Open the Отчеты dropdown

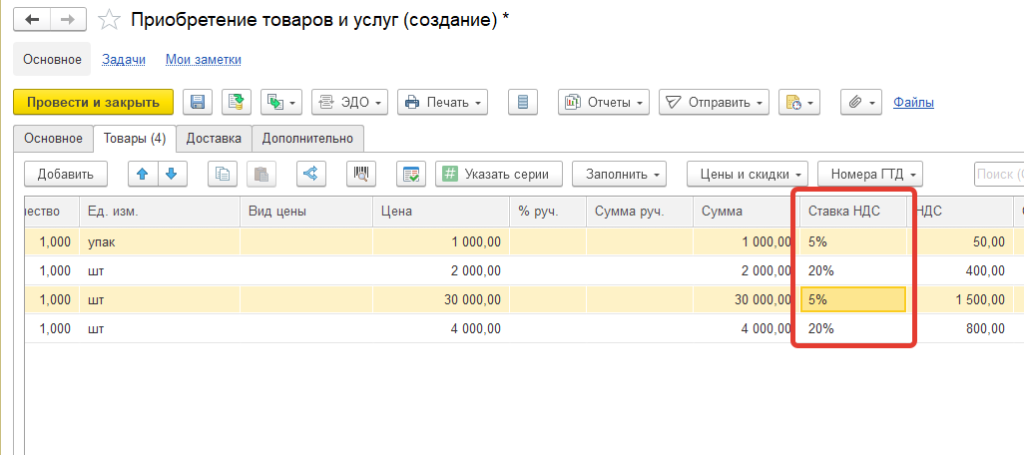click(x=603, y=102)
